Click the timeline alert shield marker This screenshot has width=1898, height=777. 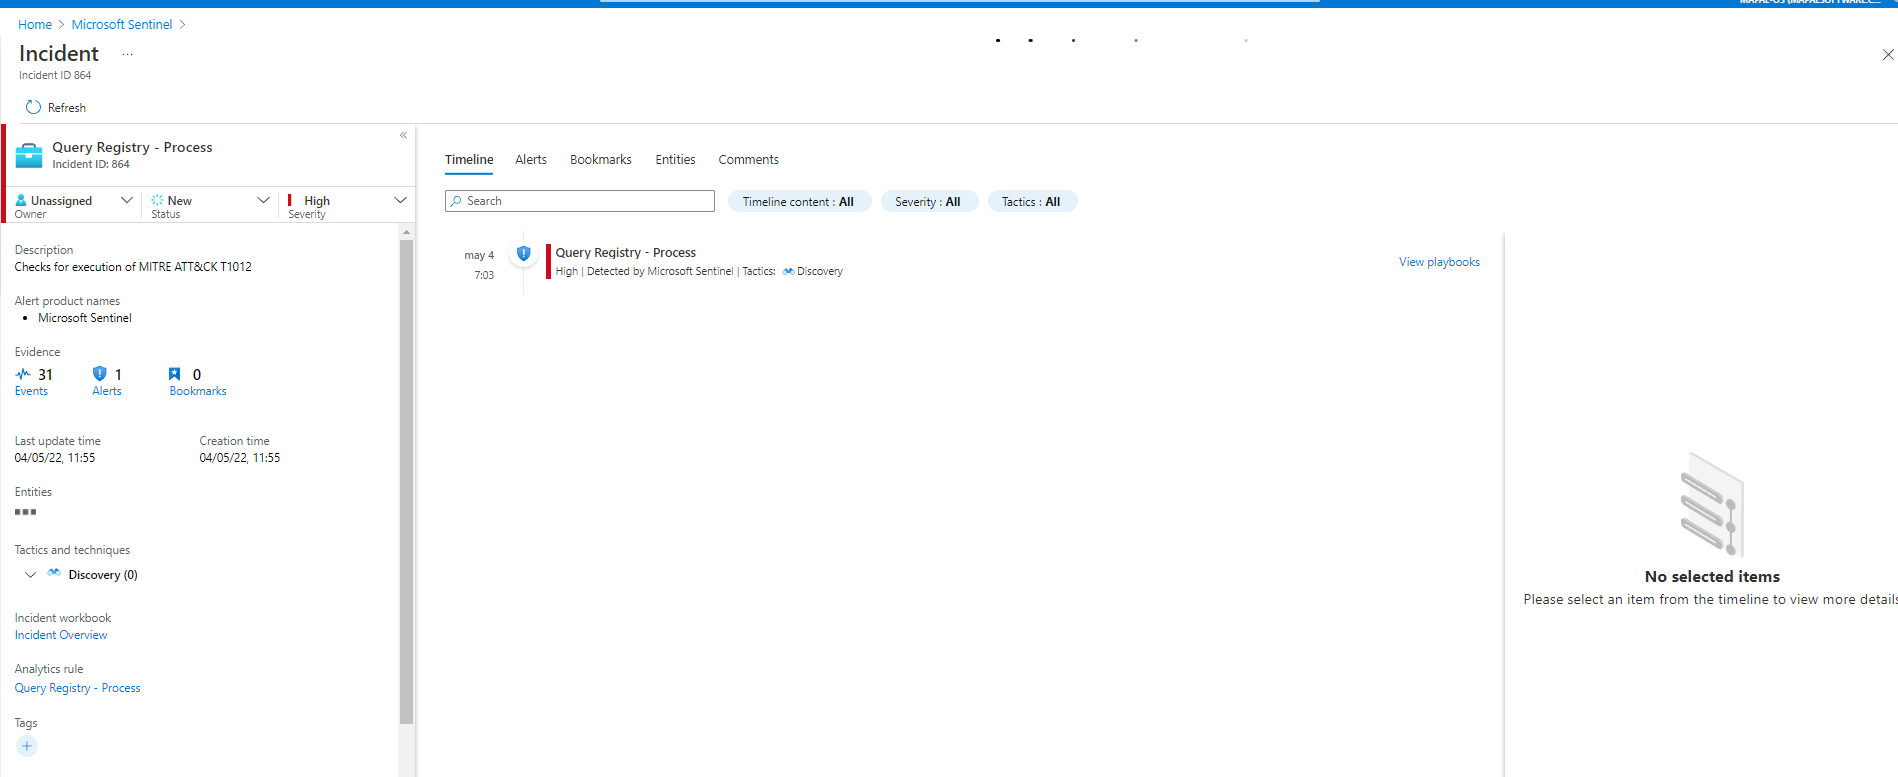pyautogui.click(x=523, y=254)
